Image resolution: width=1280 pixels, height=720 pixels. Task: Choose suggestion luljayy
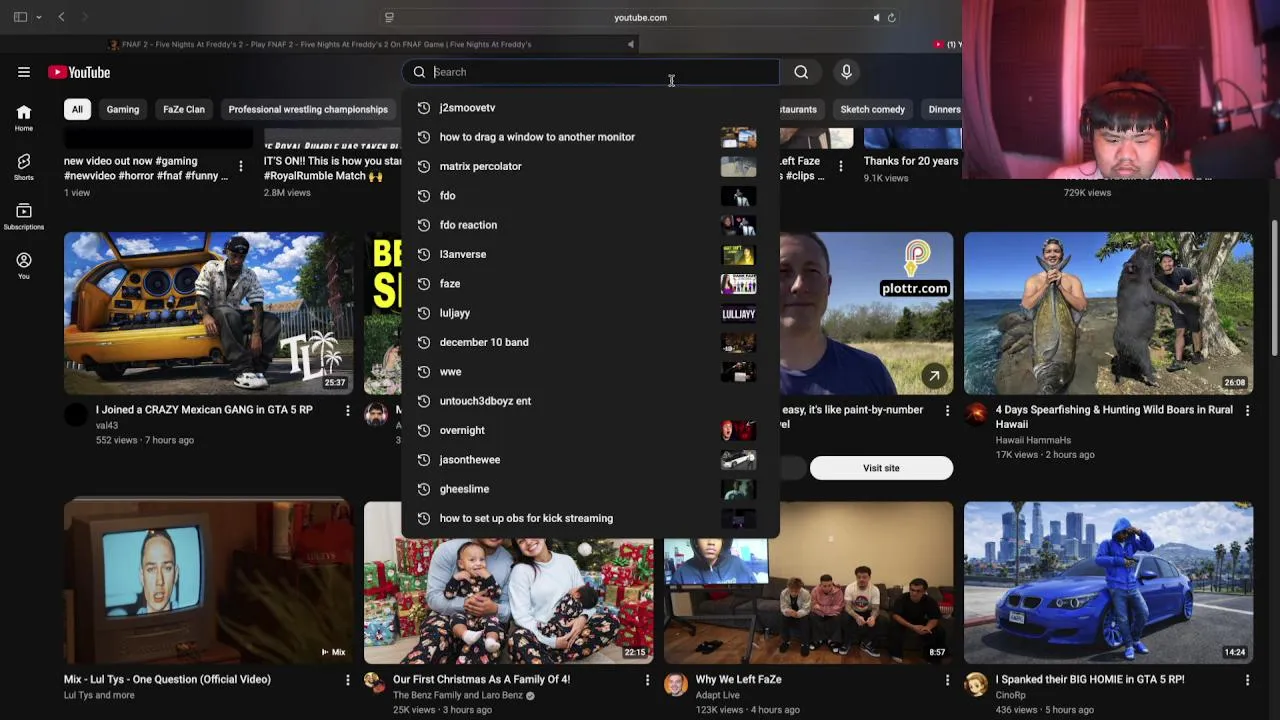590,313
